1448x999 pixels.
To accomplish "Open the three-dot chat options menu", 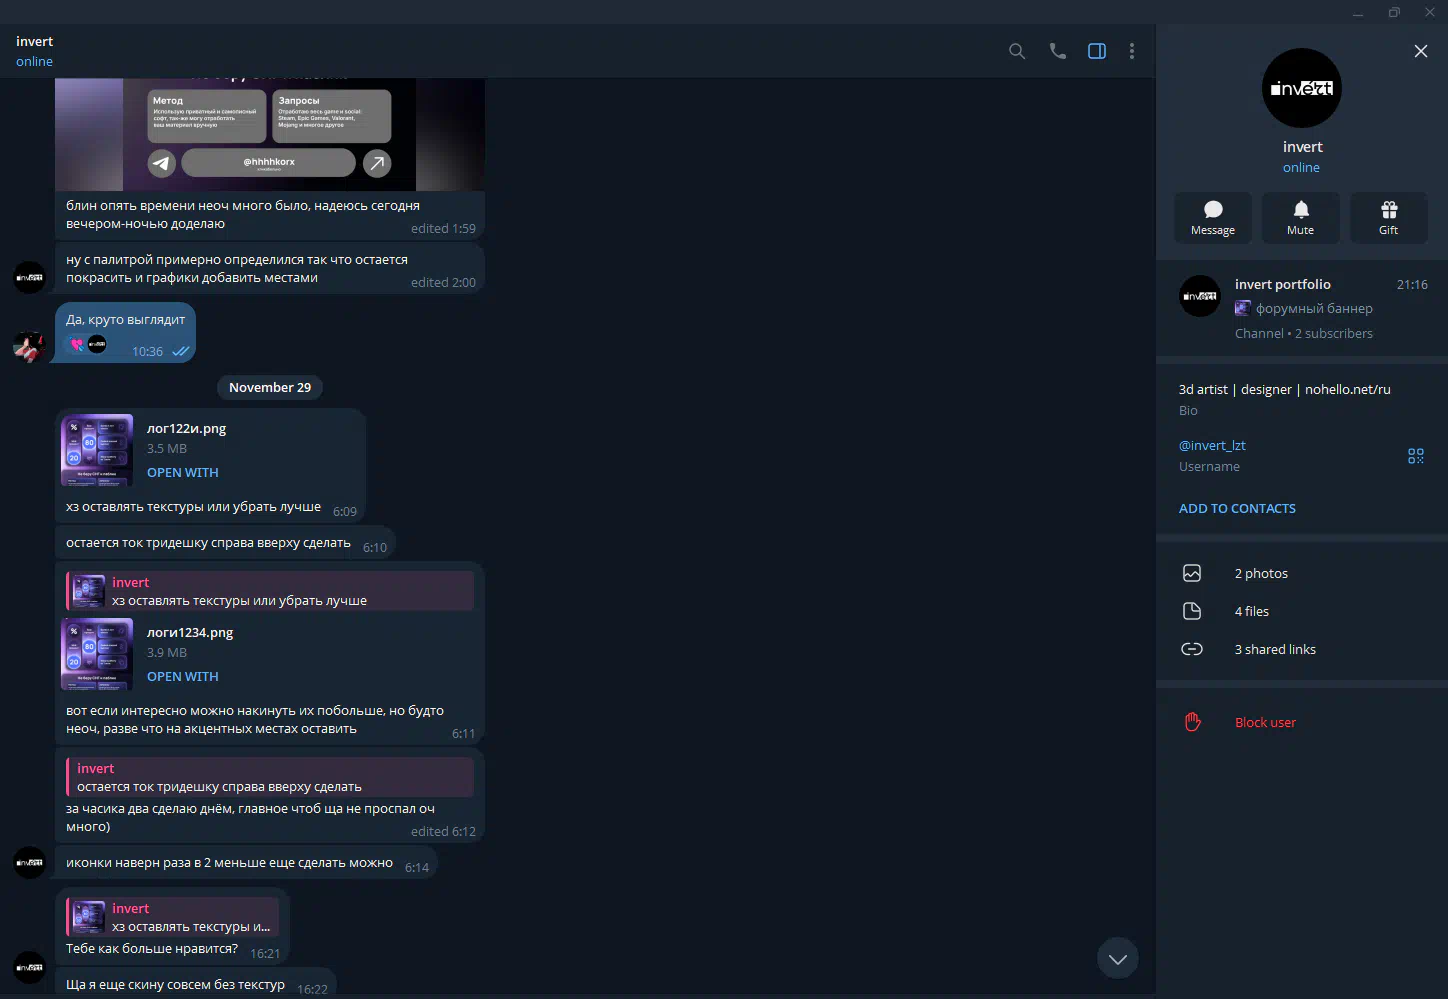I will [x=1132, y=51].
